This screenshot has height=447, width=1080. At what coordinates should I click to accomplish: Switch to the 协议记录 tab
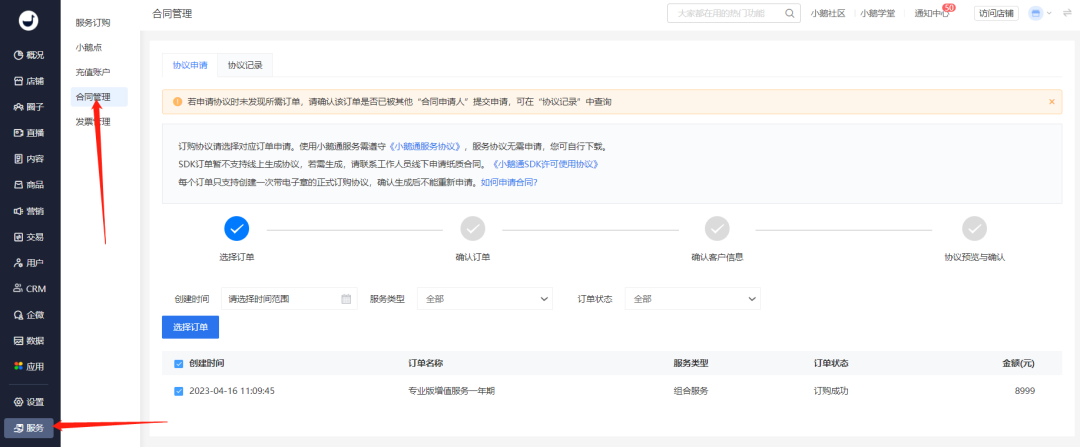[245, 65]
